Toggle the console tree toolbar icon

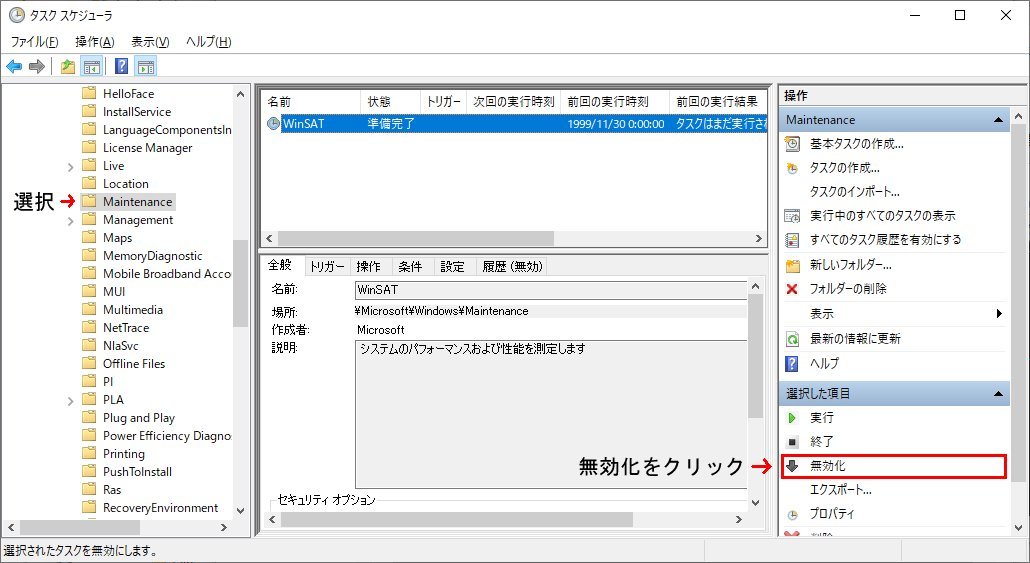point(91,67)
